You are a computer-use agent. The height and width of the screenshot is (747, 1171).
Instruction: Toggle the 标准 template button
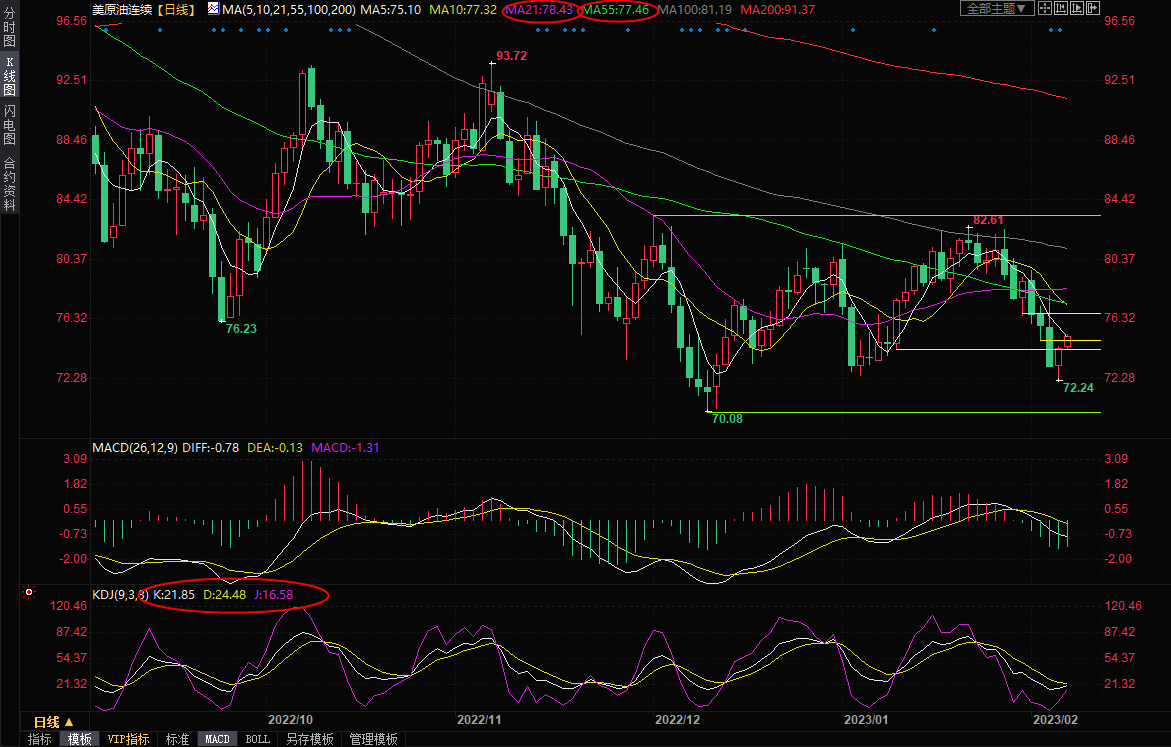(177, 739)
